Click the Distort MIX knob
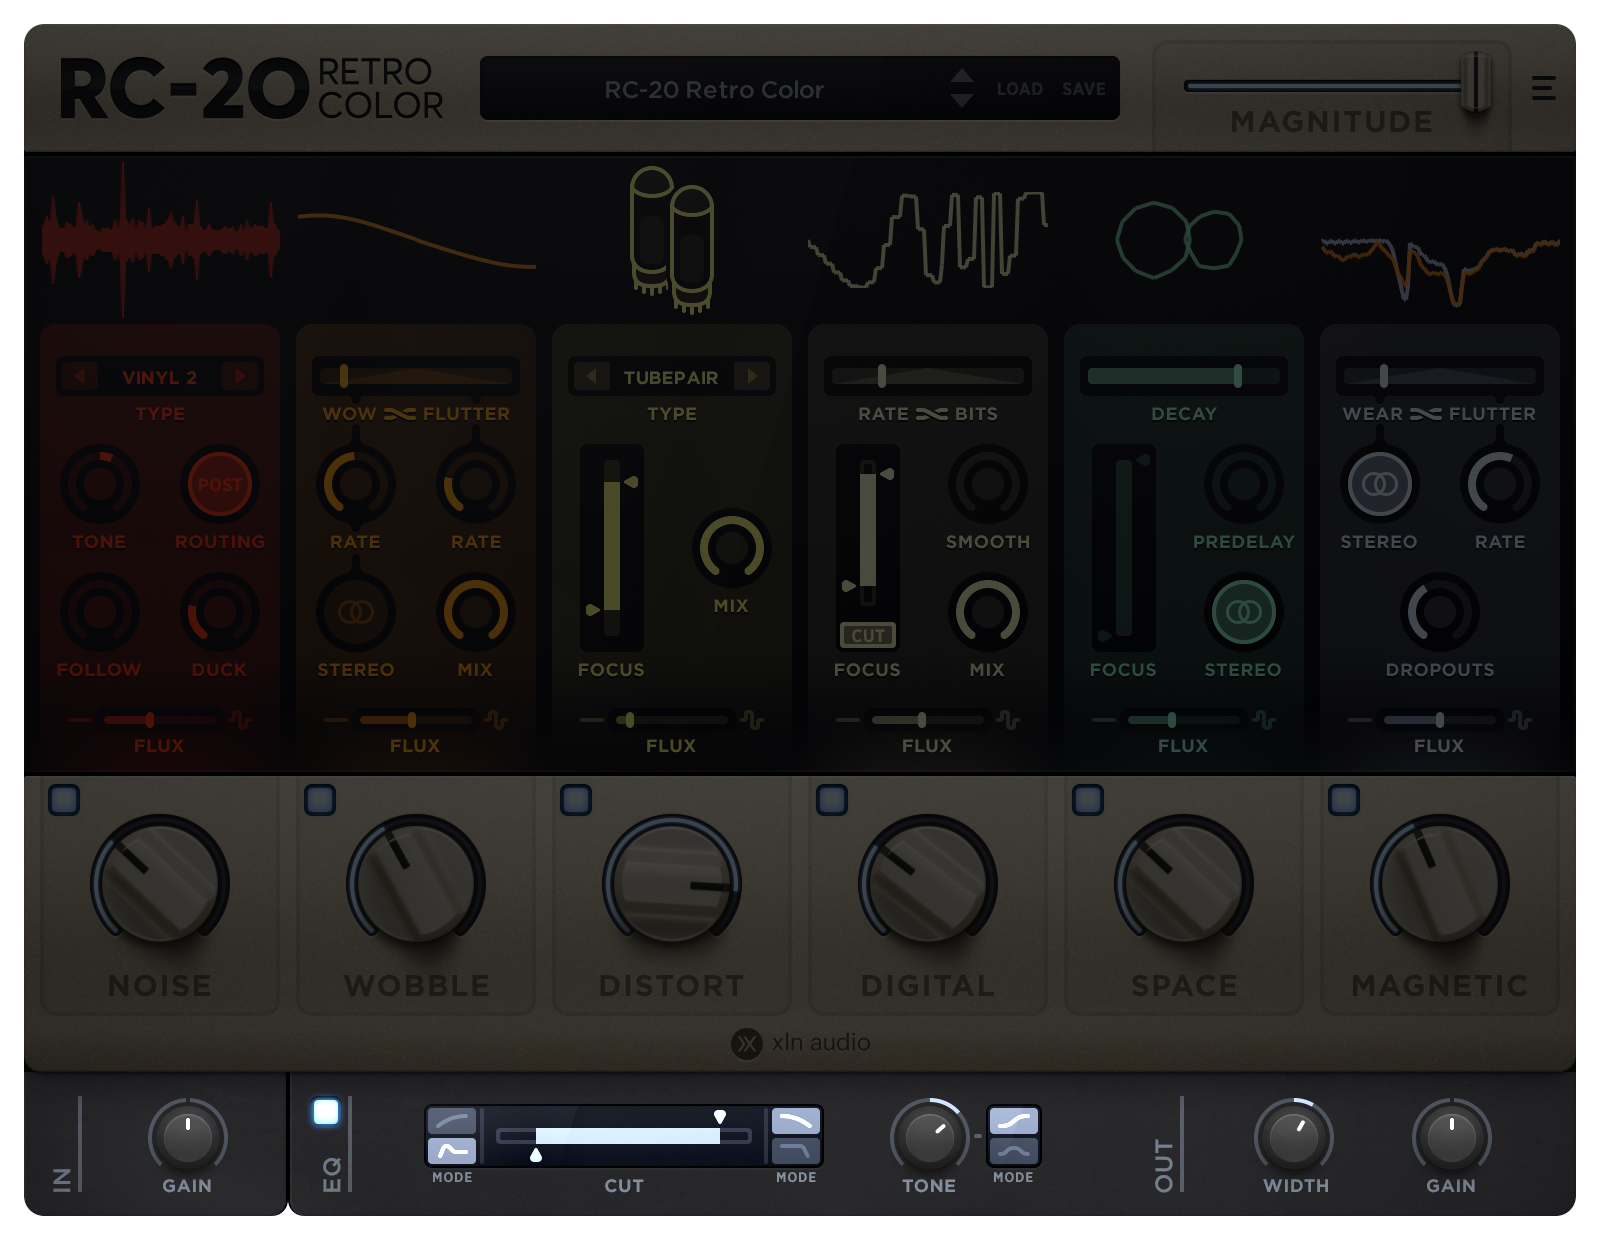Screen dimensions: 1600x1240 (x=732, y=548)
